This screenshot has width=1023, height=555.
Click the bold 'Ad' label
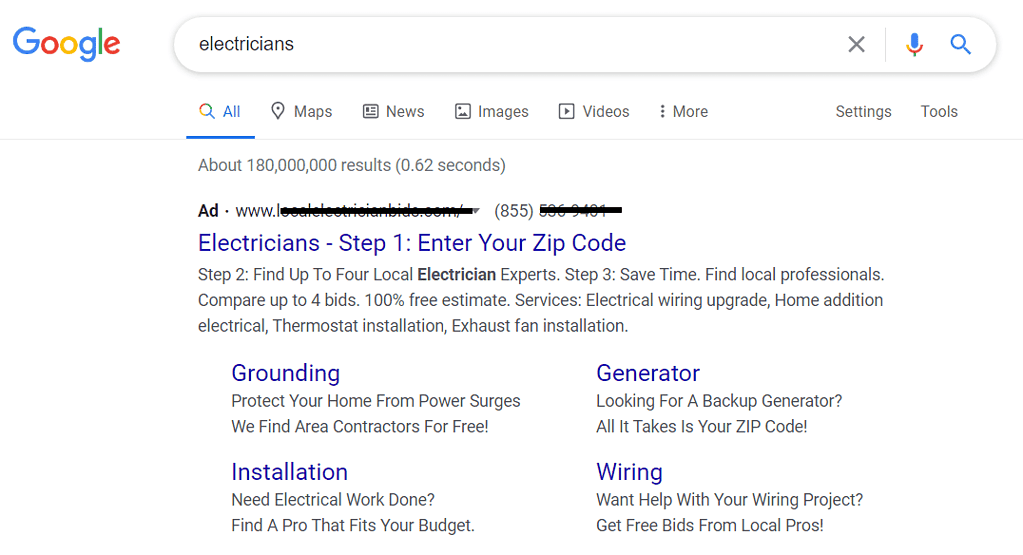[x=208, y=211]
